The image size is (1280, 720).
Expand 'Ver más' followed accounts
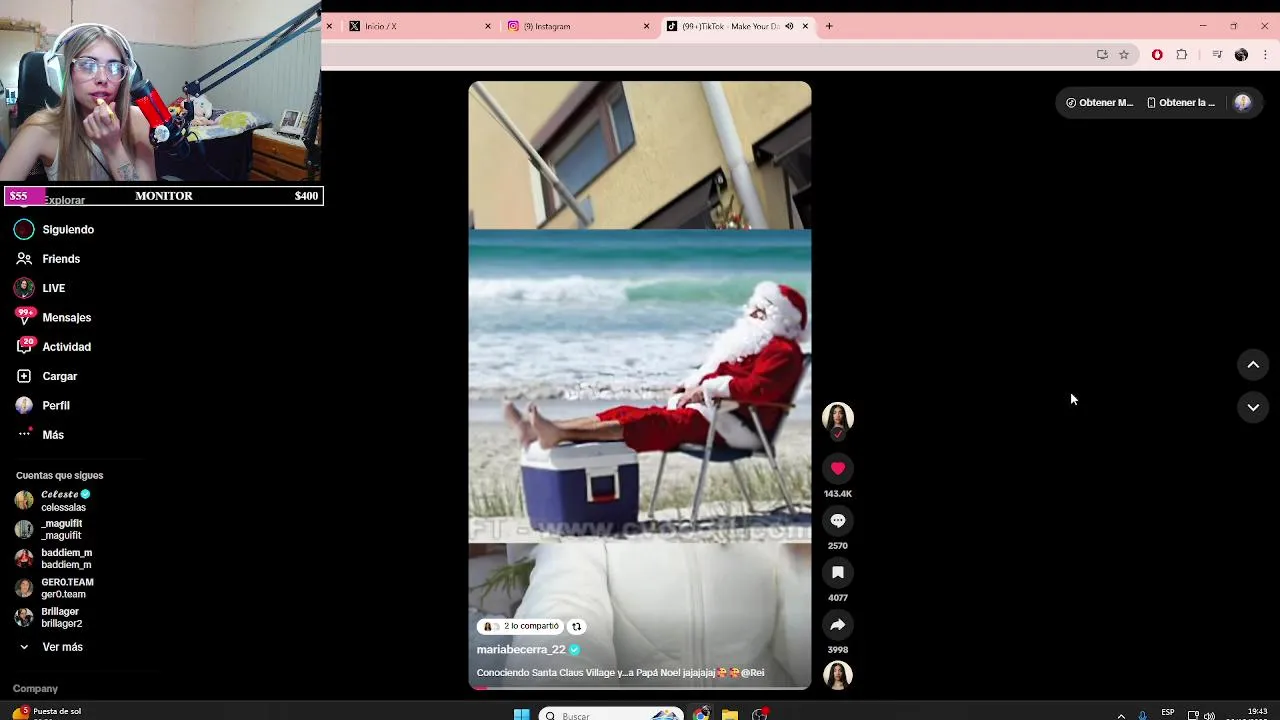point(52,647)
